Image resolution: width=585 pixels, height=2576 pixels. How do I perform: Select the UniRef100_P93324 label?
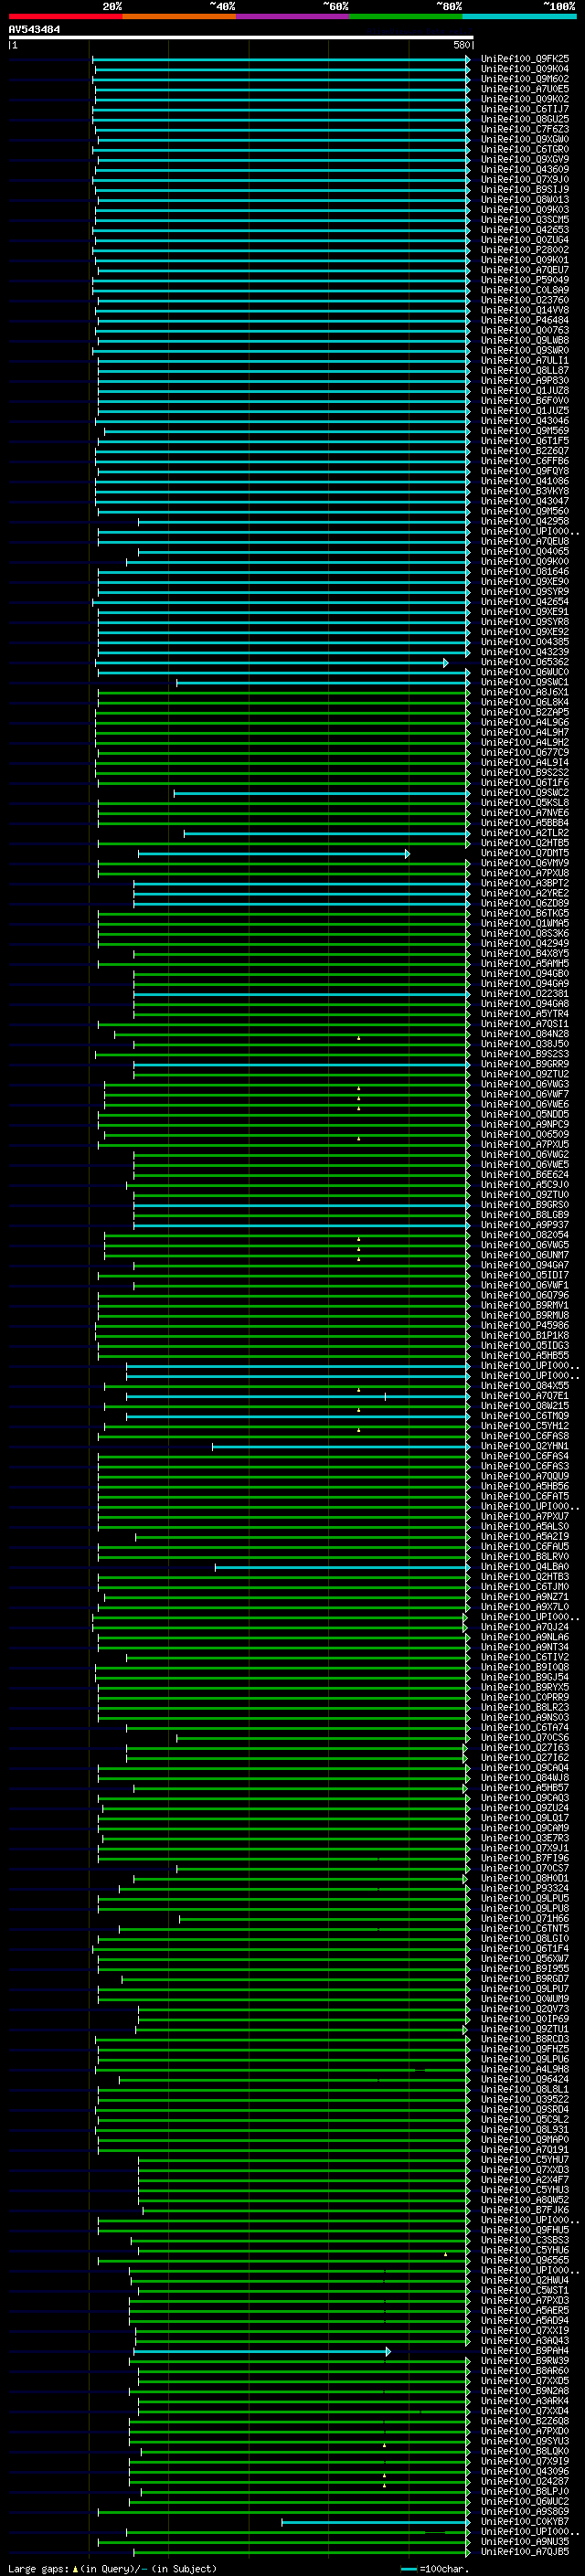click(525, 1889)
